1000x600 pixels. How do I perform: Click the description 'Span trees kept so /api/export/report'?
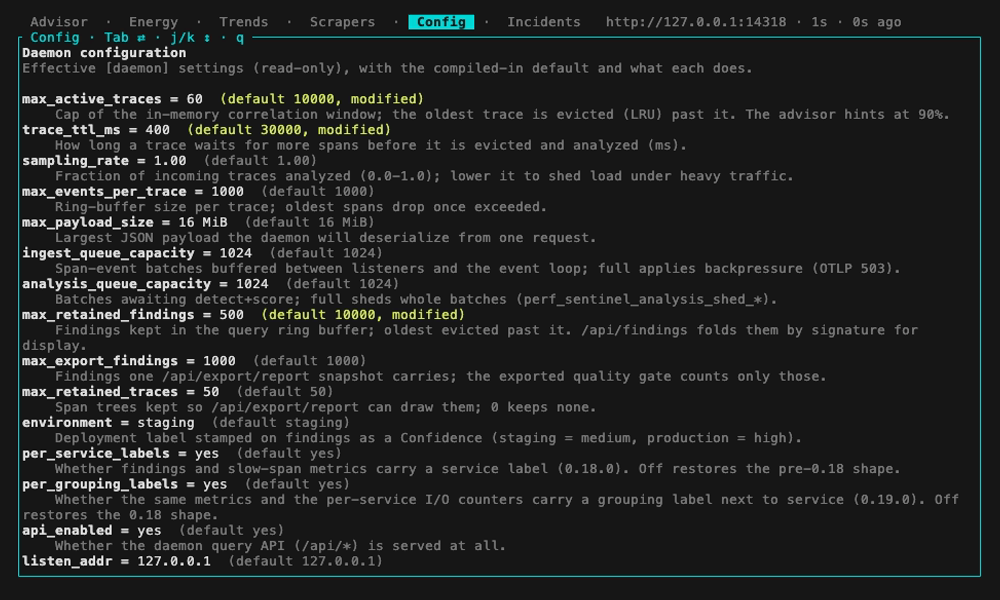click(x=325, y=407)
